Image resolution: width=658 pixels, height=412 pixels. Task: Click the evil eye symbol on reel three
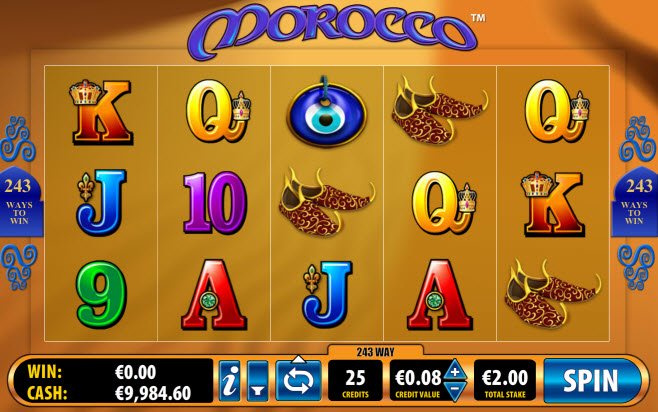326,112
